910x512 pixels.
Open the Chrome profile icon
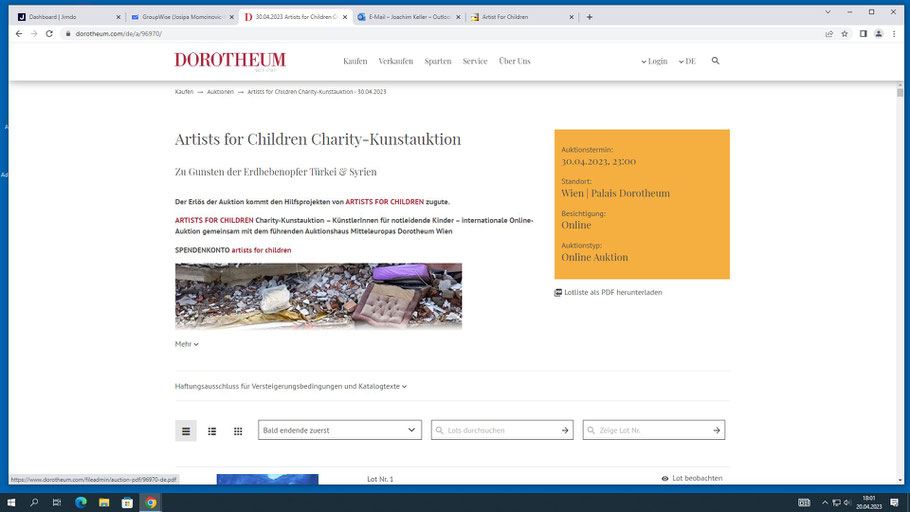[x=879, y=34]
